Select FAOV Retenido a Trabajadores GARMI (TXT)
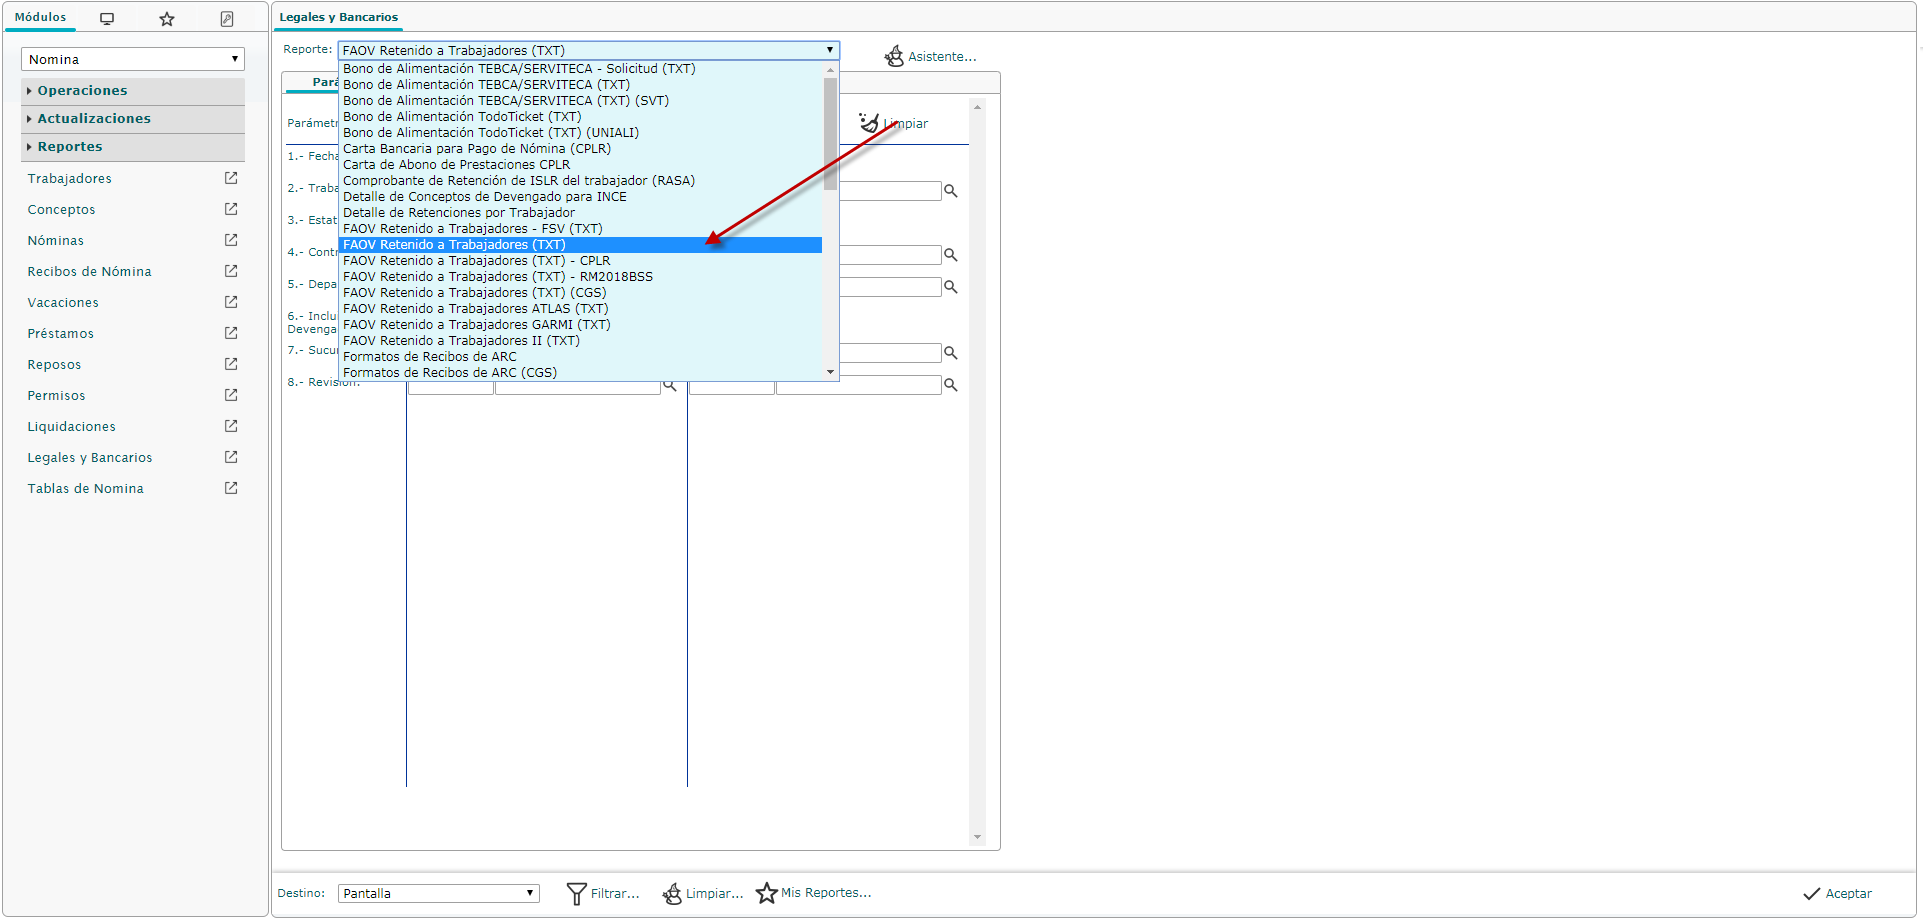 click(581, 325)
